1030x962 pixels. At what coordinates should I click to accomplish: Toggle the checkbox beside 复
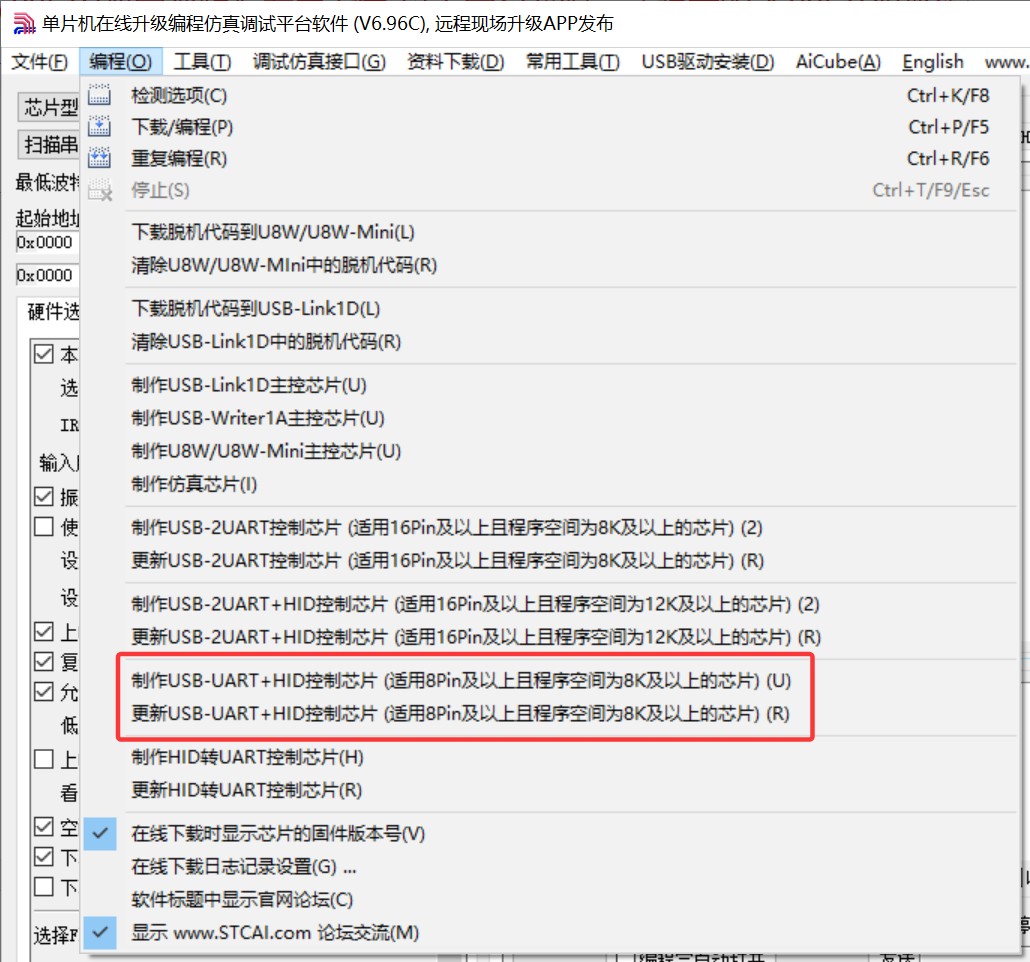pos(43,661)
